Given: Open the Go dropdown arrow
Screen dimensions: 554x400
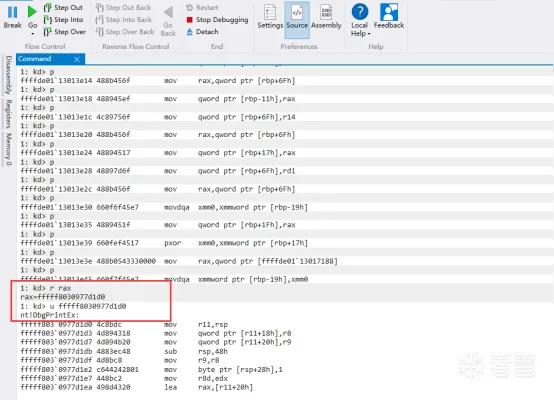Looking at the screenshot, I should coord(33,34).
